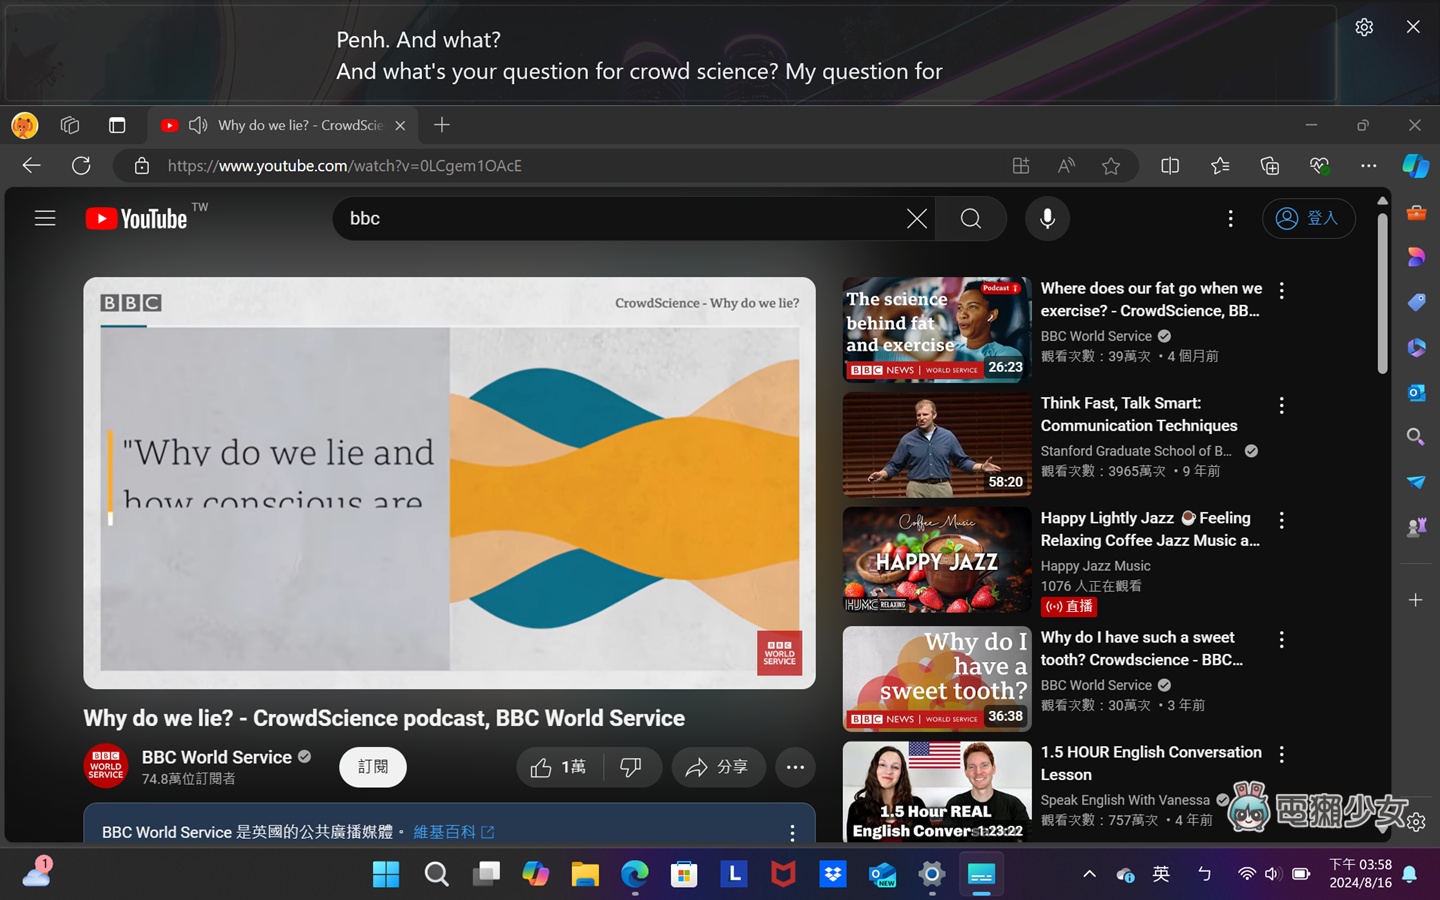Open volume control in system tray
Image resolution: width=1440 pixels, height=900 pixels.
[1272, 874]
